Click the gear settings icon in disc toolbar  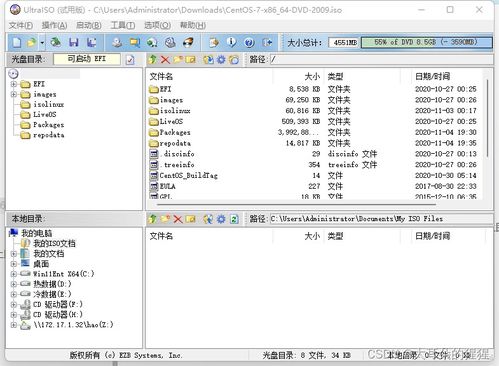click(221, 60)
